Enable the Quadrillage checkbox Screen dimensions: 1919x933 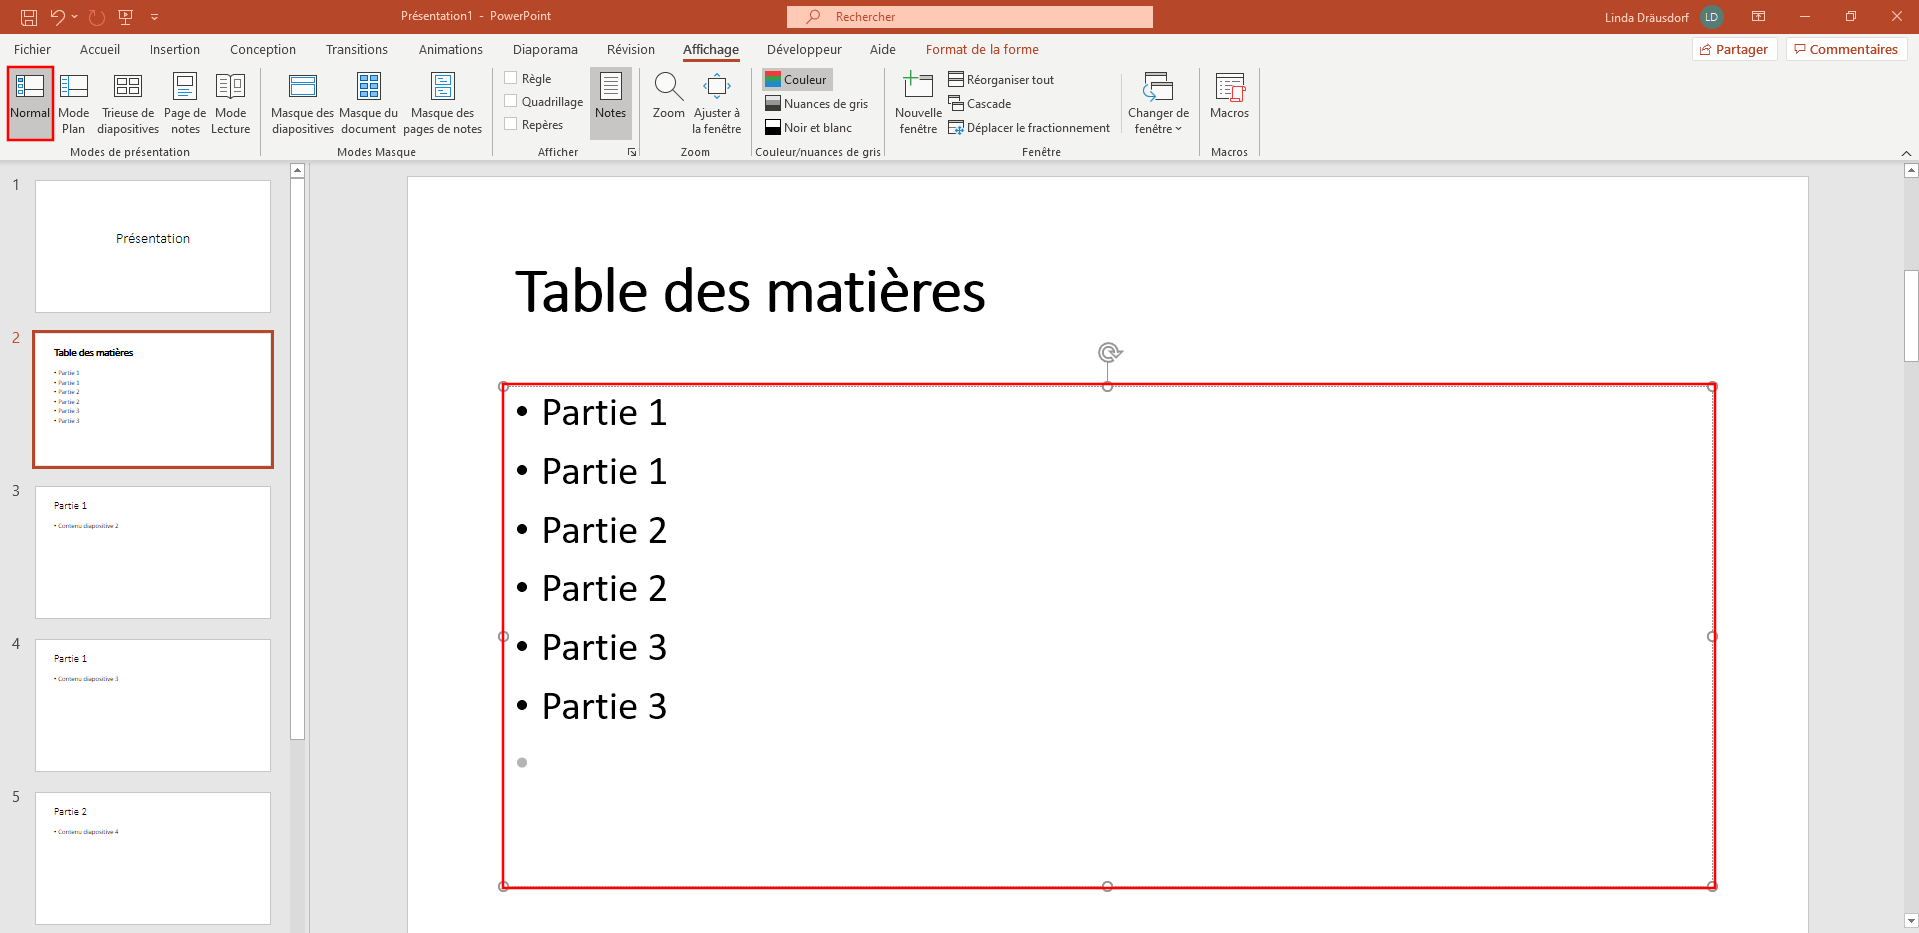tap(511, 101)
